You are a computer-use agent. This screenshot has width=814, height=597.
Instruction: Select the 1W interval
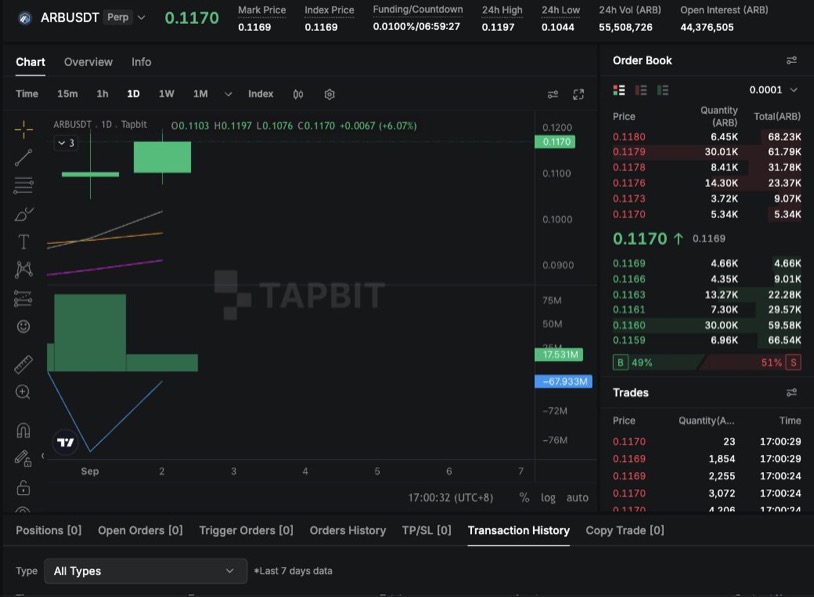click(x=166, y=94)
